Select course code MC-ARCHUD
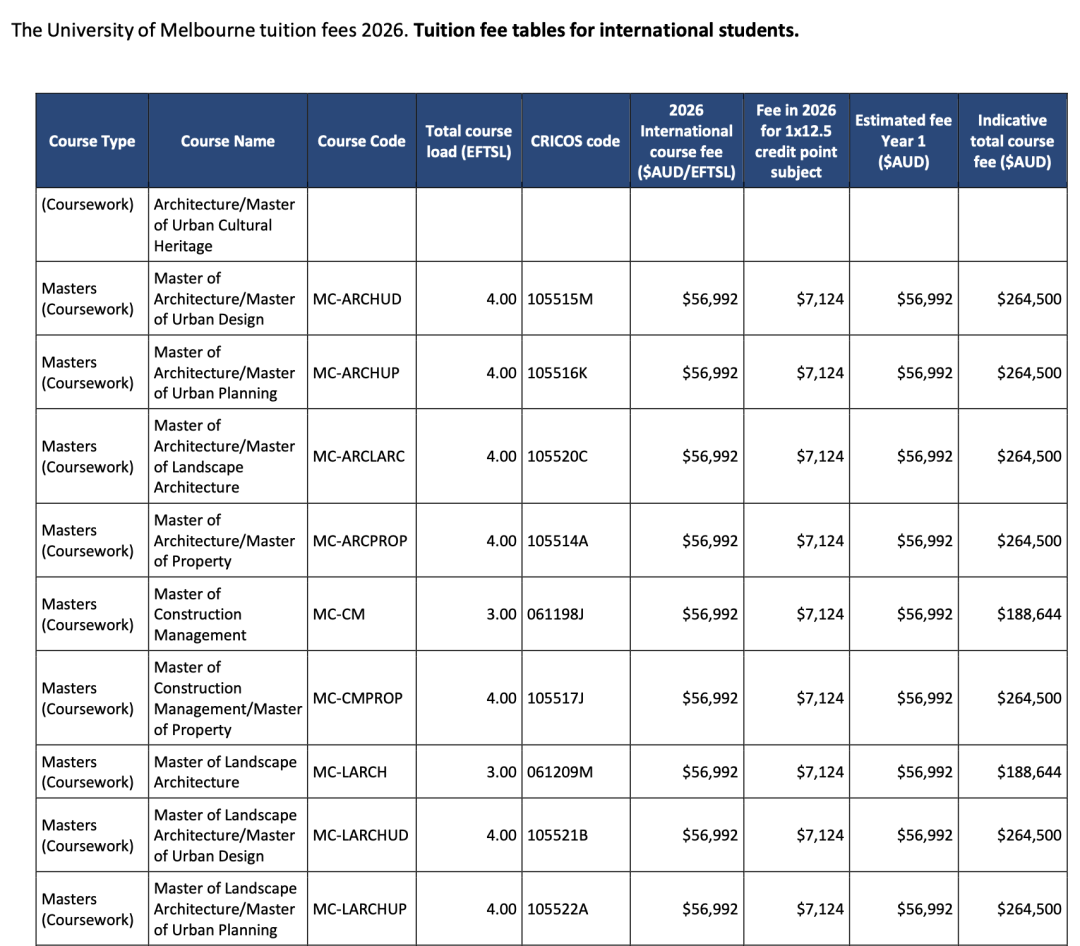Image resolution: width=1080 pixels, height=946 pixels. click(357, 299)
